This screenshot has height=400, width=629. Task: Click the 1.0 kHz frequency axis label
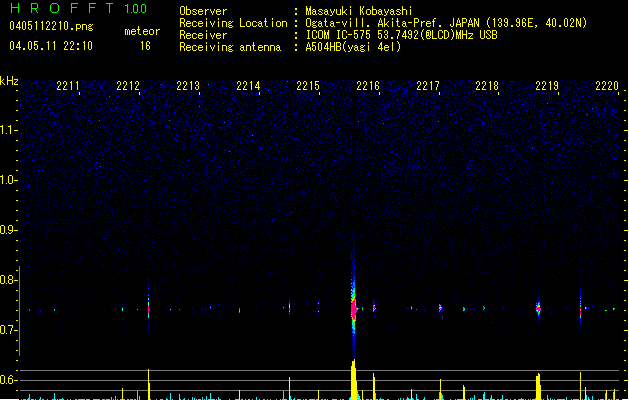[x=8, y=180]
